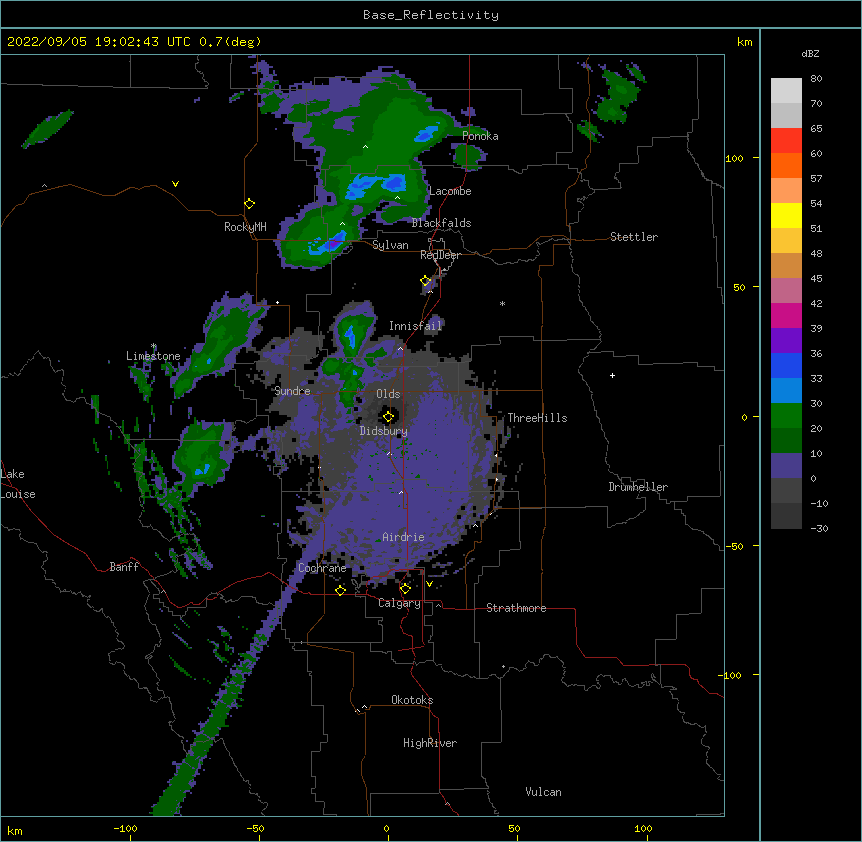This screenshot has width=862, height=842.
Task: Select the red 60–65 dBZ legend swatch
Action: 786,140
